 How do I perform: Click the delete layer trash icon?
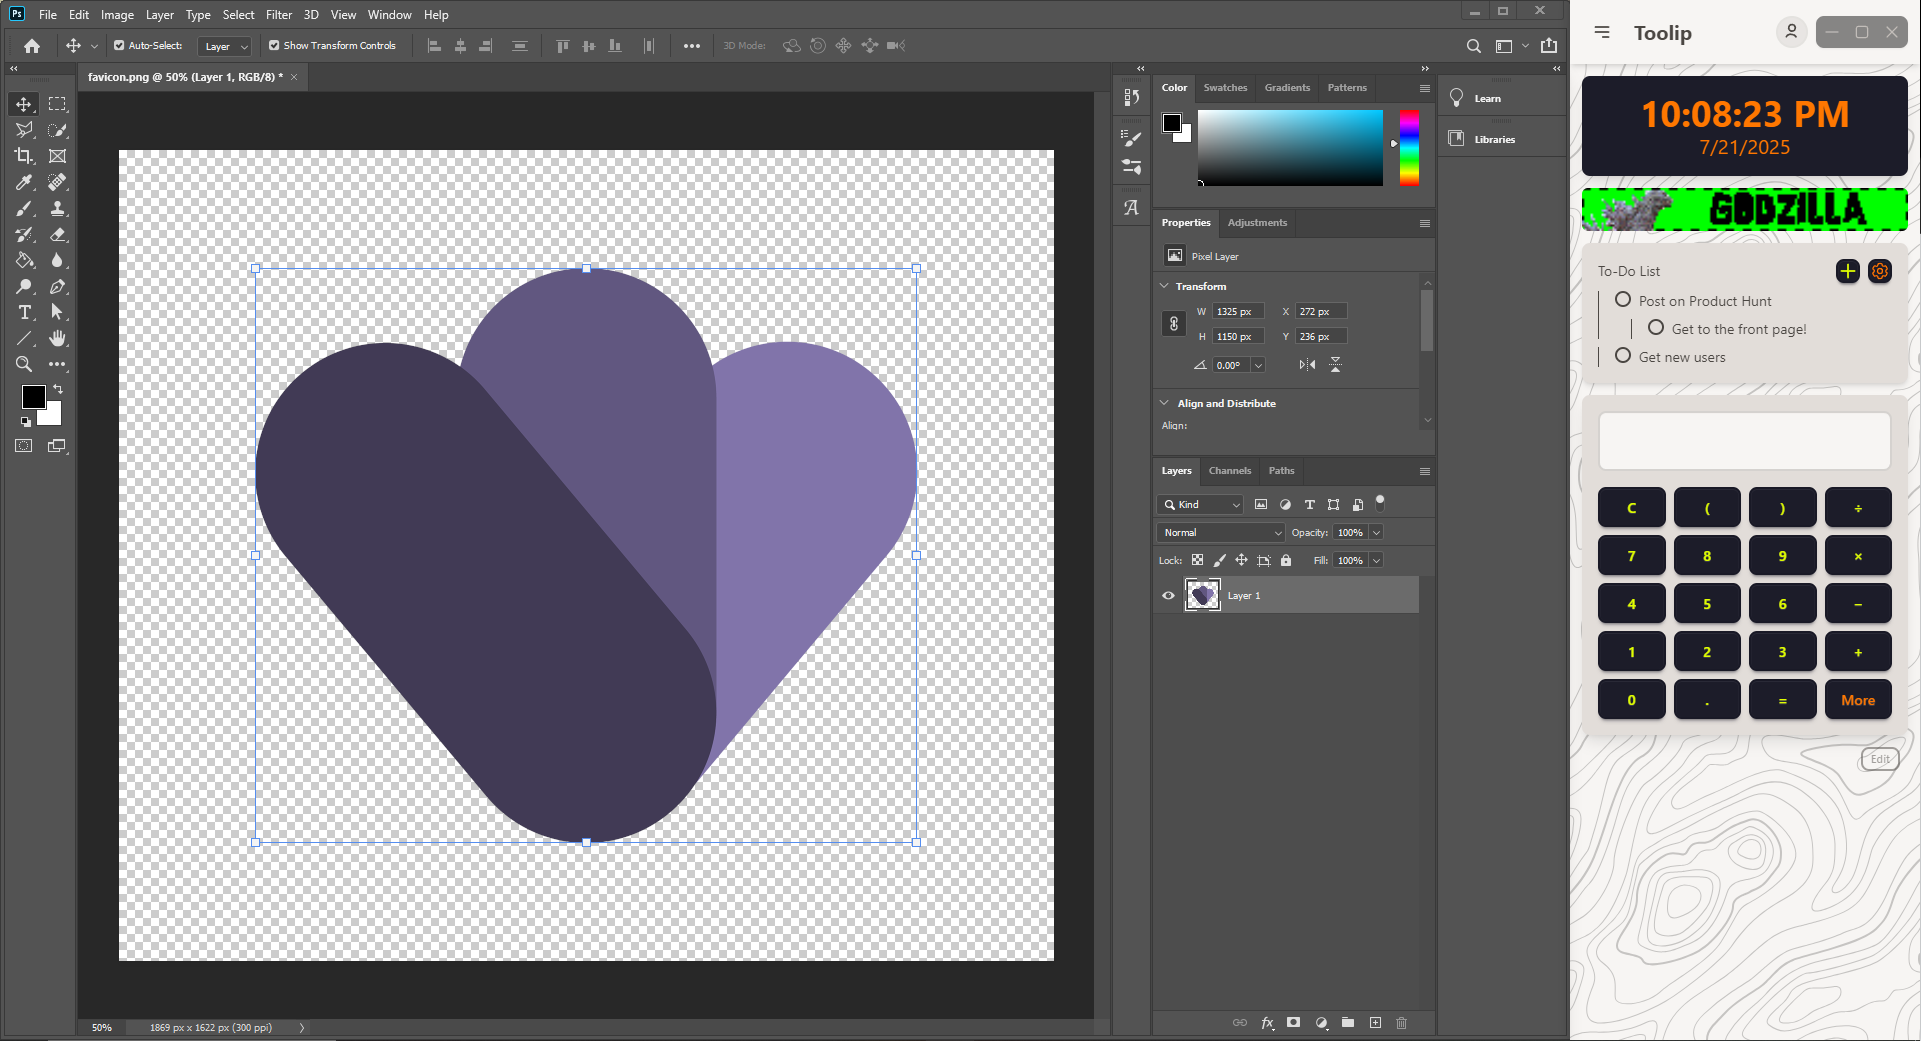[x=1401, y=1022]
